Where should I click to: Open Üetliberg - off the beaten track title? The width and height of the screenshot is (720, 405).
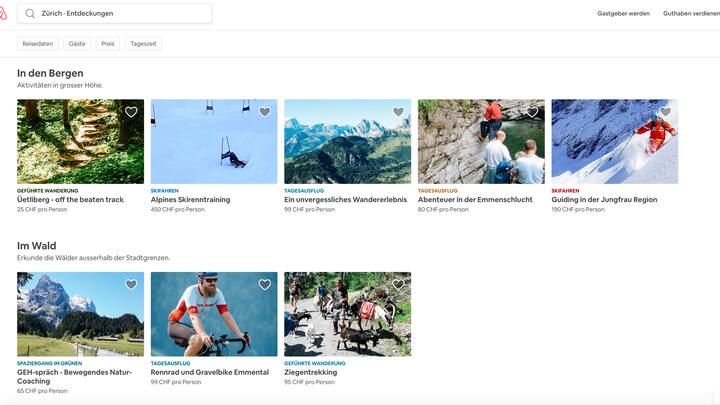coord(70,200)
